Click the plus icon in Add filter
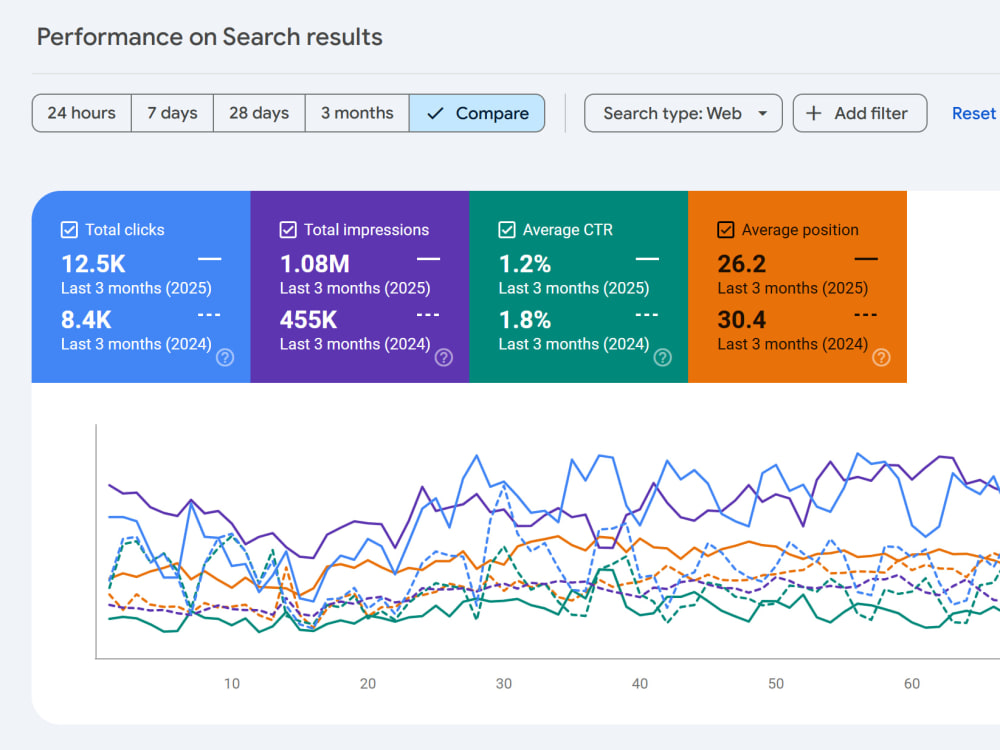This screenshot has width=1000, height=750. click(814, 114)
